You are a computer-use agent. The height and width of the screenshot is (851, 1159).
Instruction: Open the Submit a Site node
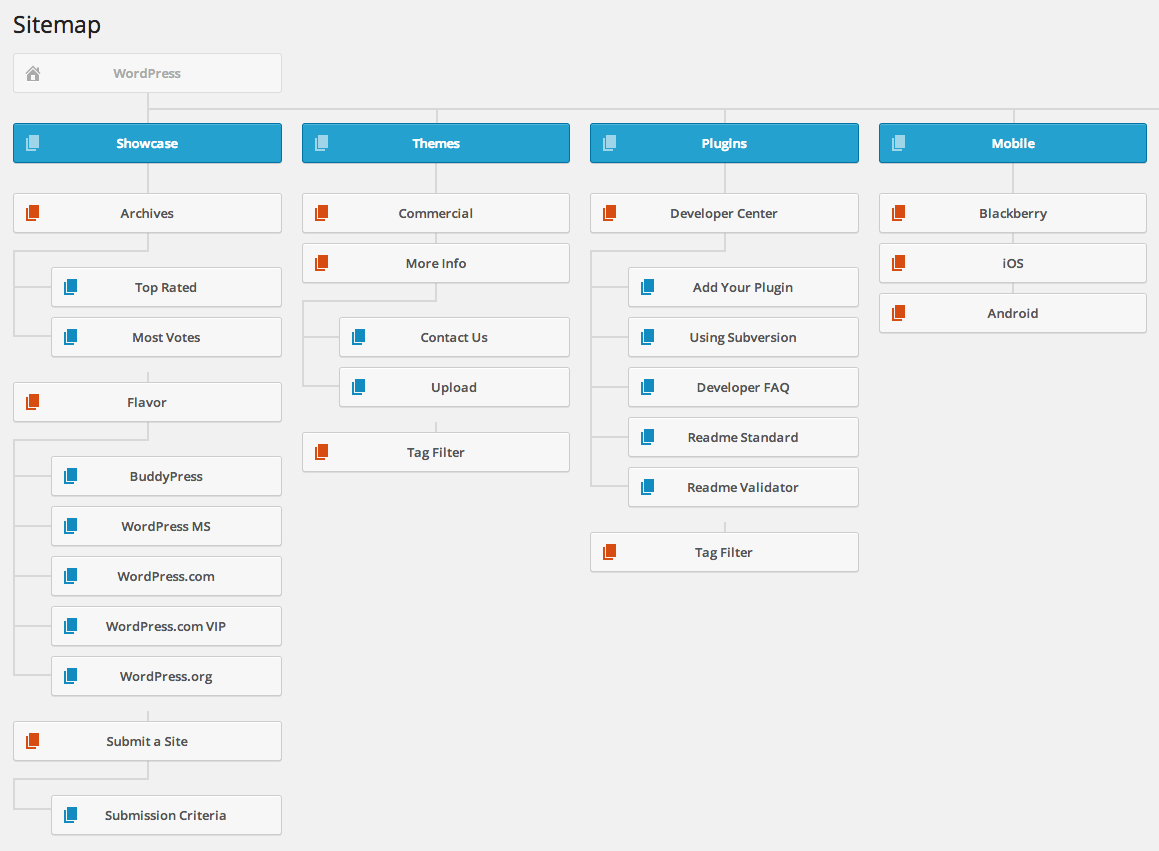(x=147, y=741)
